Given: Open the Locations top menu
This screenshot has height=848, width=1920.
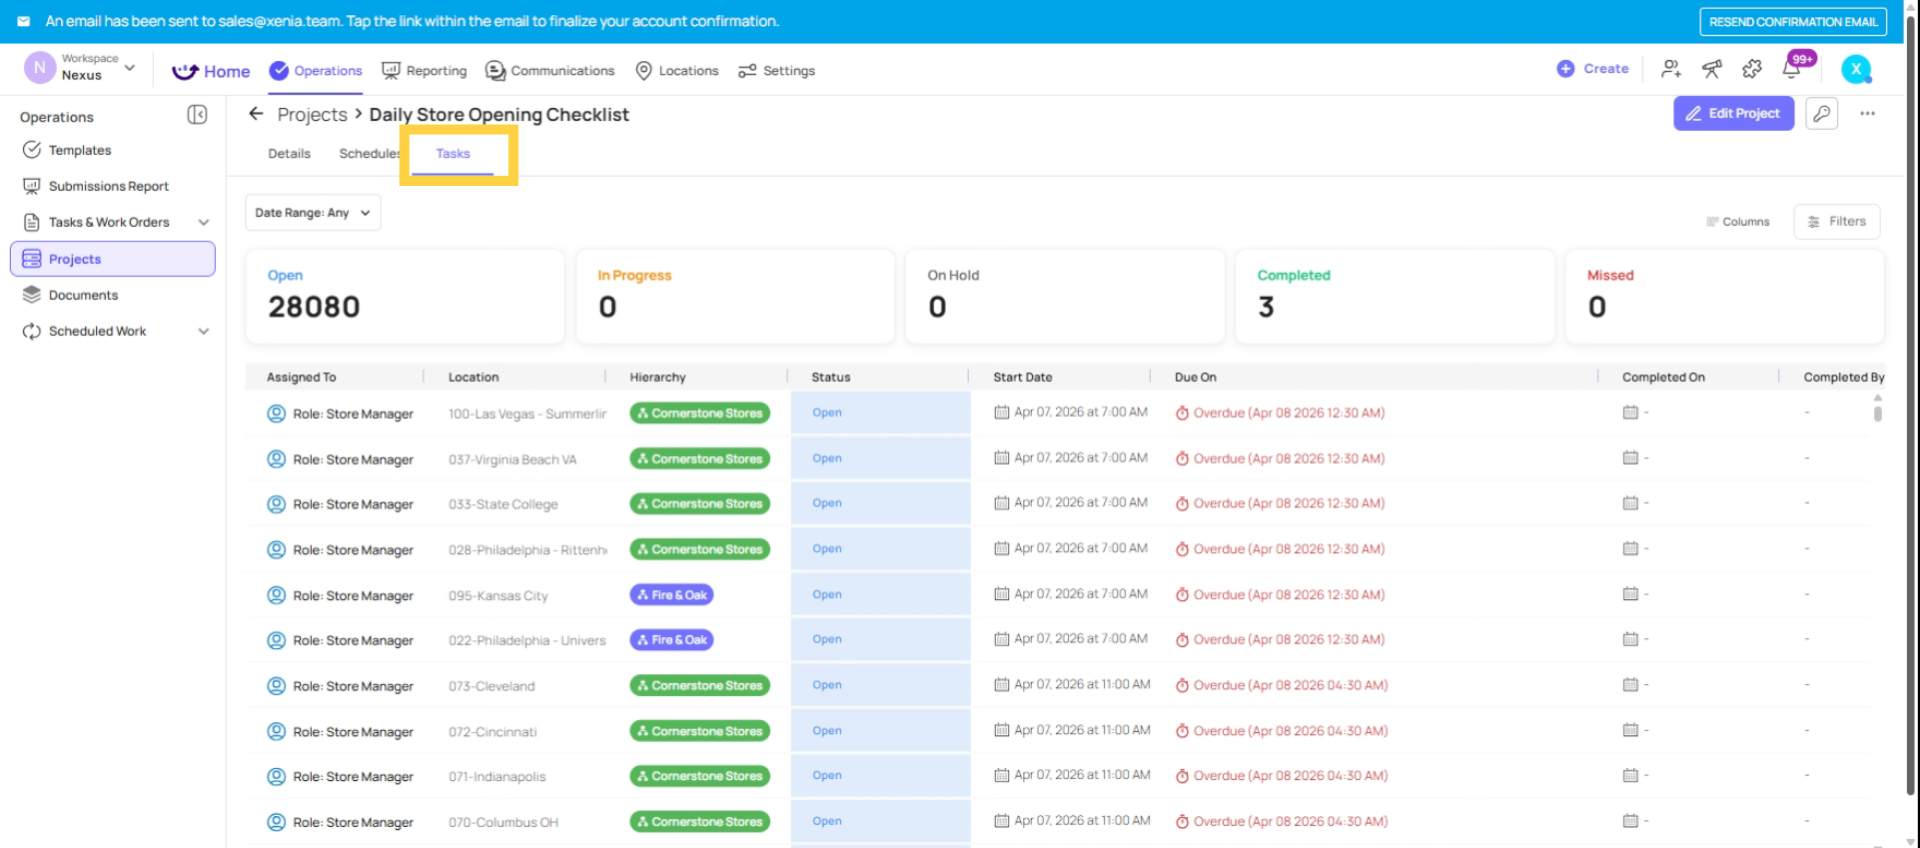Looking at the screenshot, I should [x=677, y=70].
